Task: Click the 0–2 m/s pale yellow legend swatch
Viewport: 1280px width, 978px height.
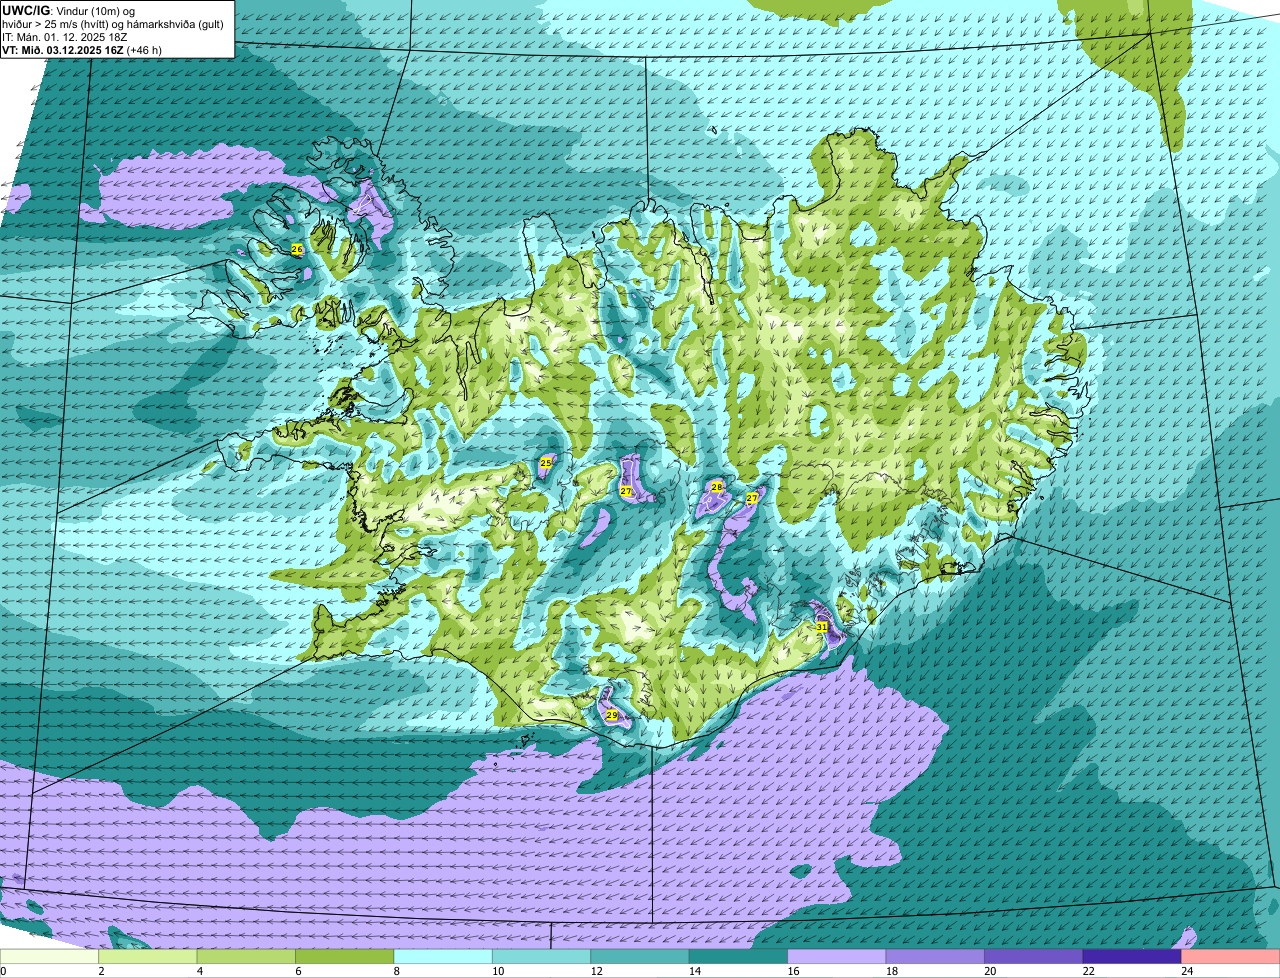Action: (x=50, y=957)
